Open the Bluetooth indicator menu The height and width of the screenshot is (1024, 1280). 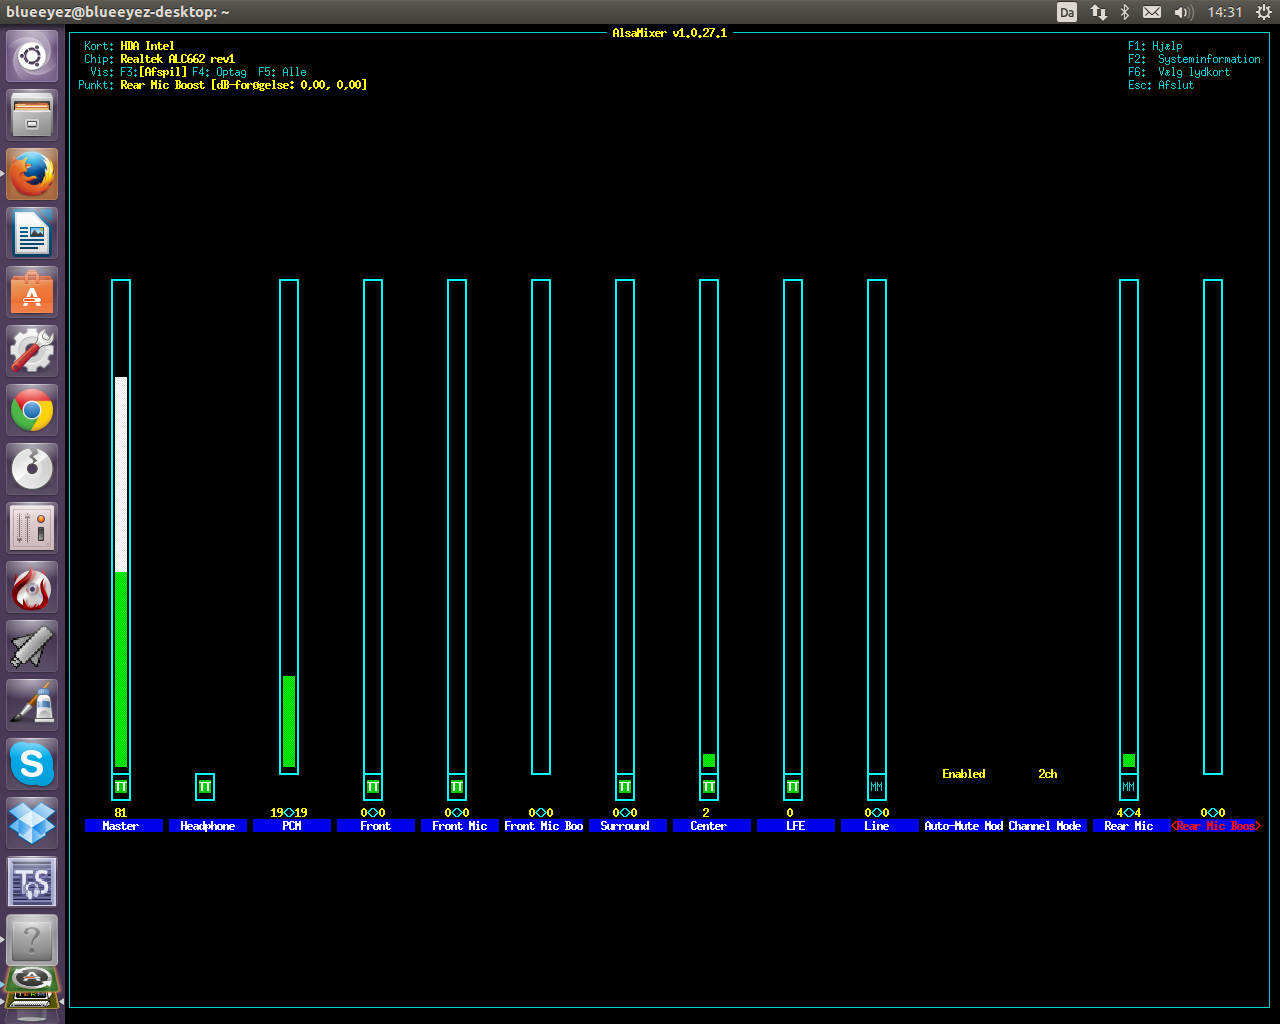(x=1125, y=12)
